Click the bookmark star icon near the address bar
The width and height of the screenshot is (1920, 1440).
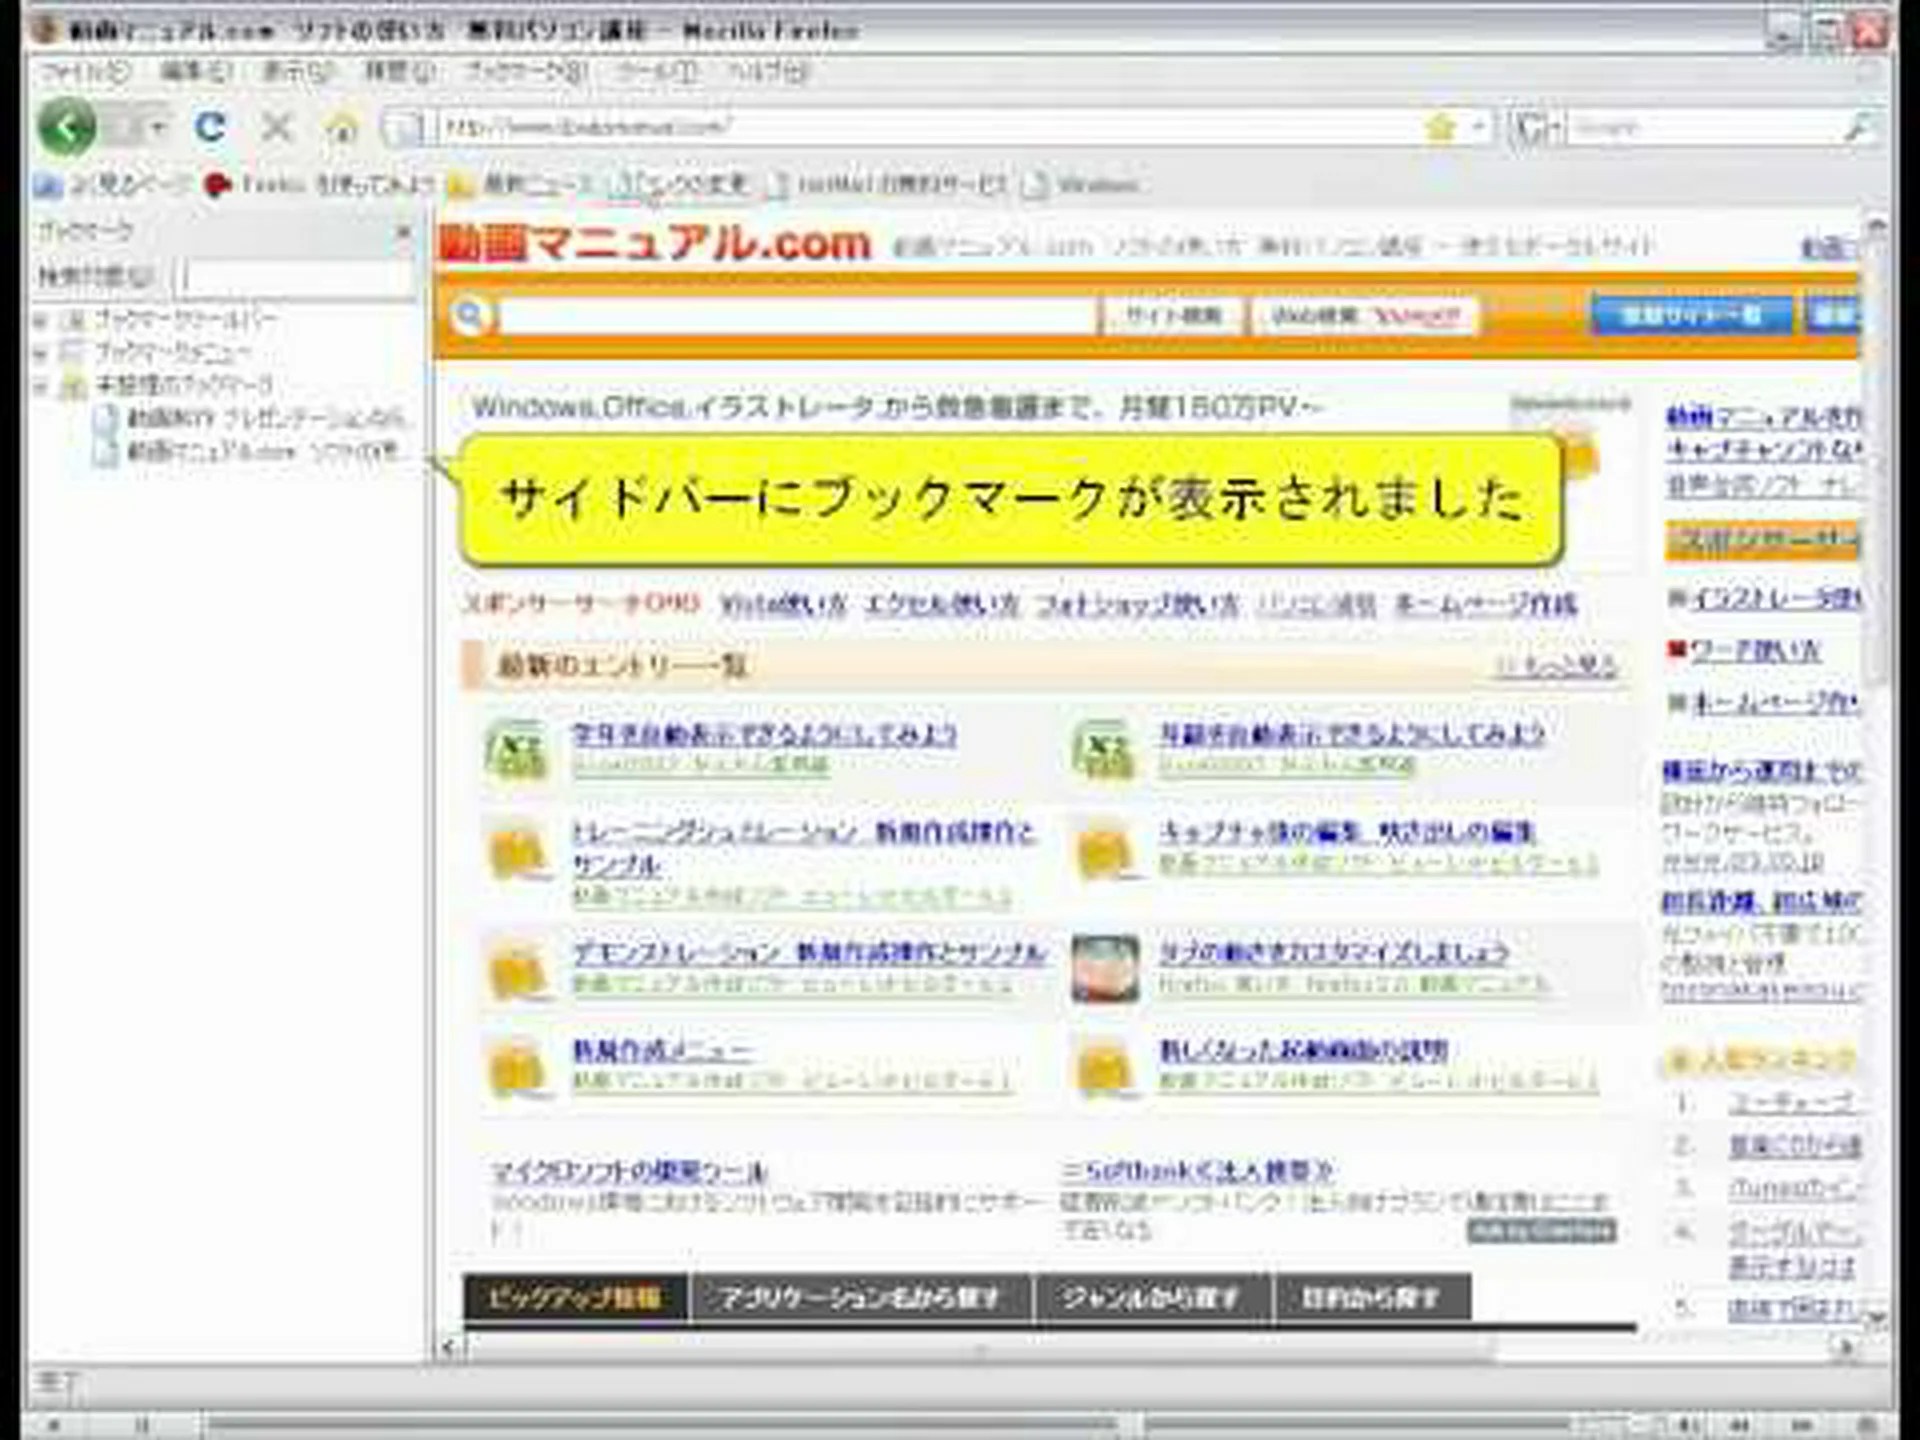[x=1440, y=127]
